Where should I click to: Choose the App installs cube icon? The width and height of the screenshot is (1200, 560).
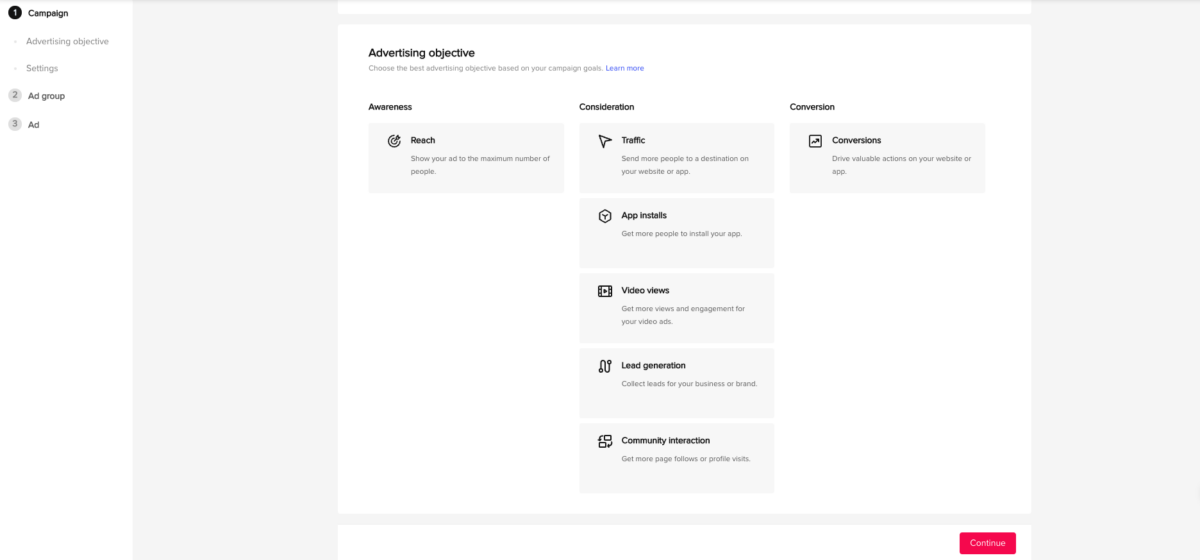coord(605,216)
